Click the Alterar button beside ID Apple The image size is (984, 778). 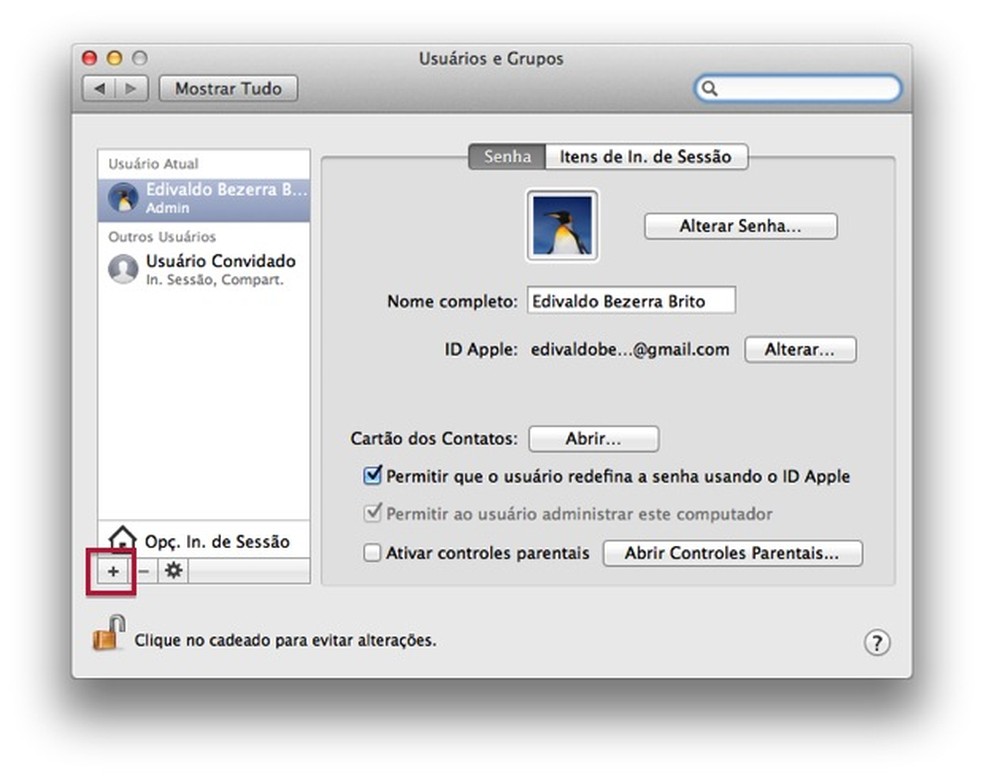coord(800,349)
